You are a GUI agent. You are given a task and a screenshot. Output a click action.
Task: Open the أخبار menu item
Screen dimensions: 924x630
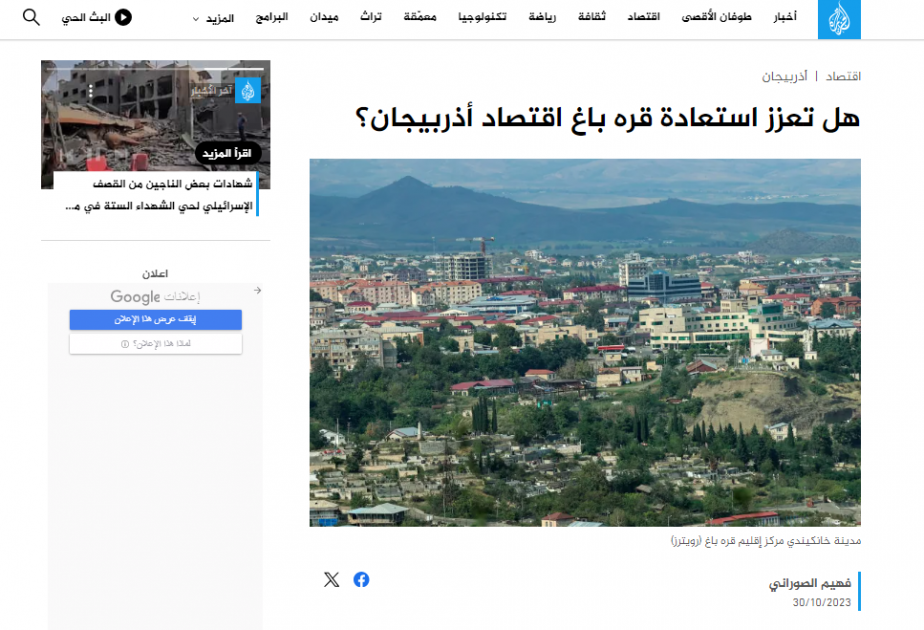(785, 17)
